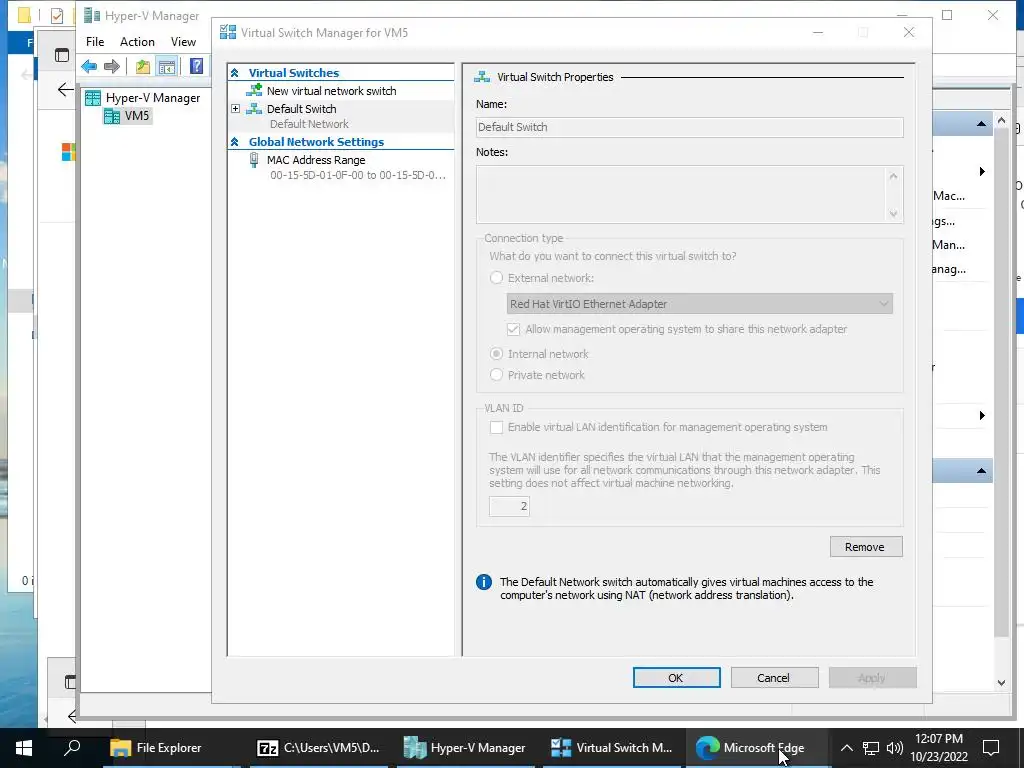The image size is (1024, 768).
Task: Click the up-folder icon in Hyper-V toolbar
Action: click(142, 66)
